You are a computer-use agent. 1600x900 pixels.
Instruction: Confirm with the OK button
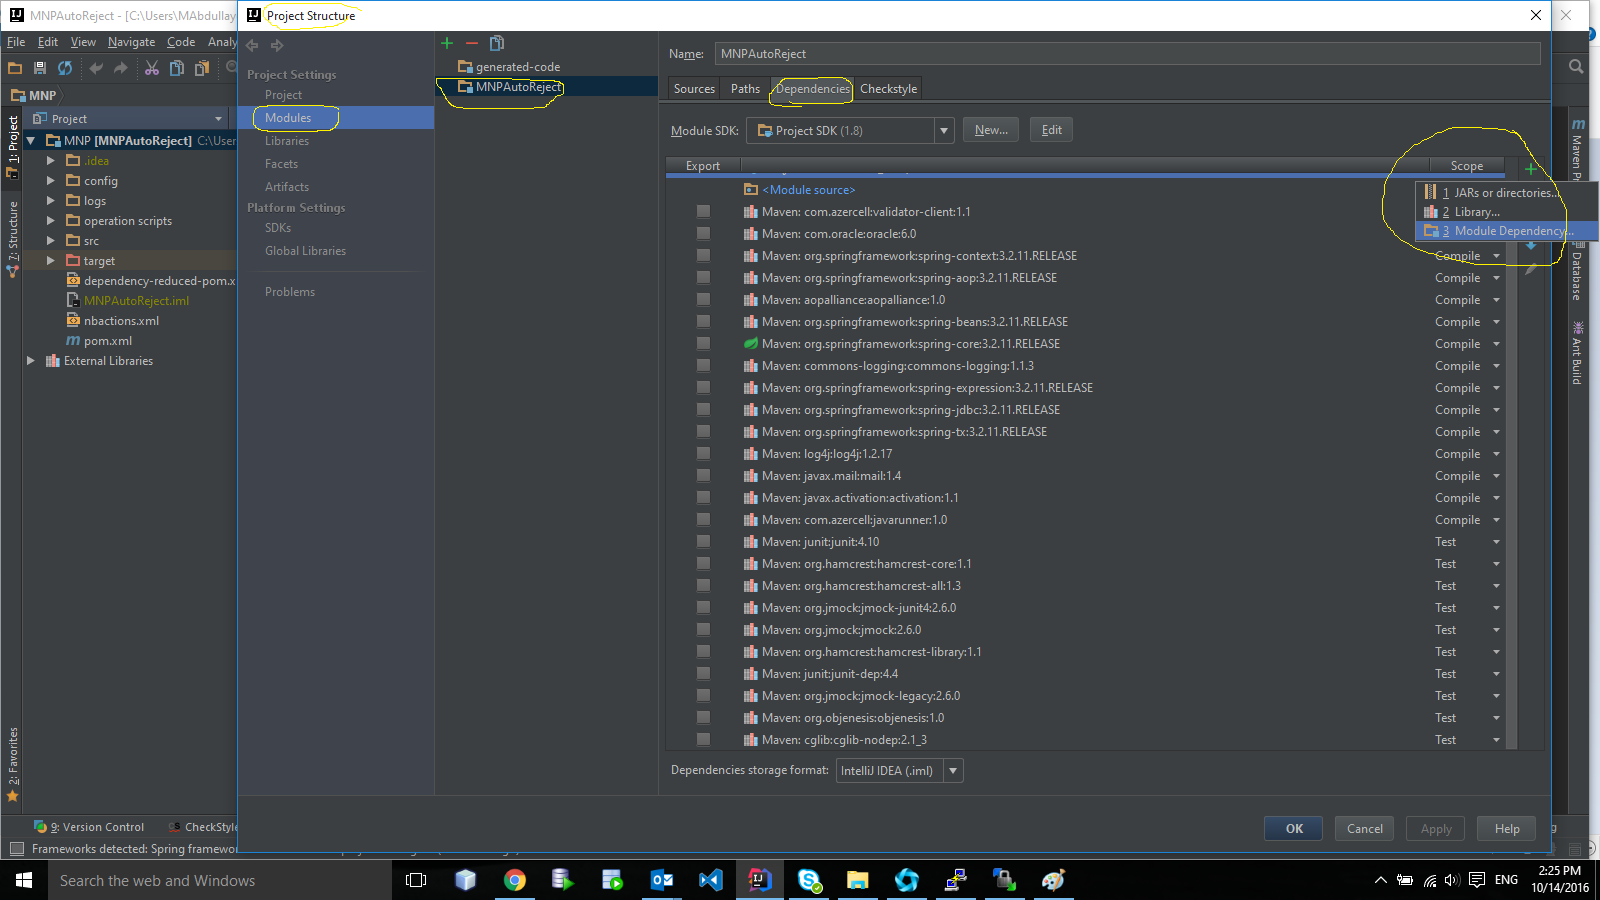(1294, 829)
